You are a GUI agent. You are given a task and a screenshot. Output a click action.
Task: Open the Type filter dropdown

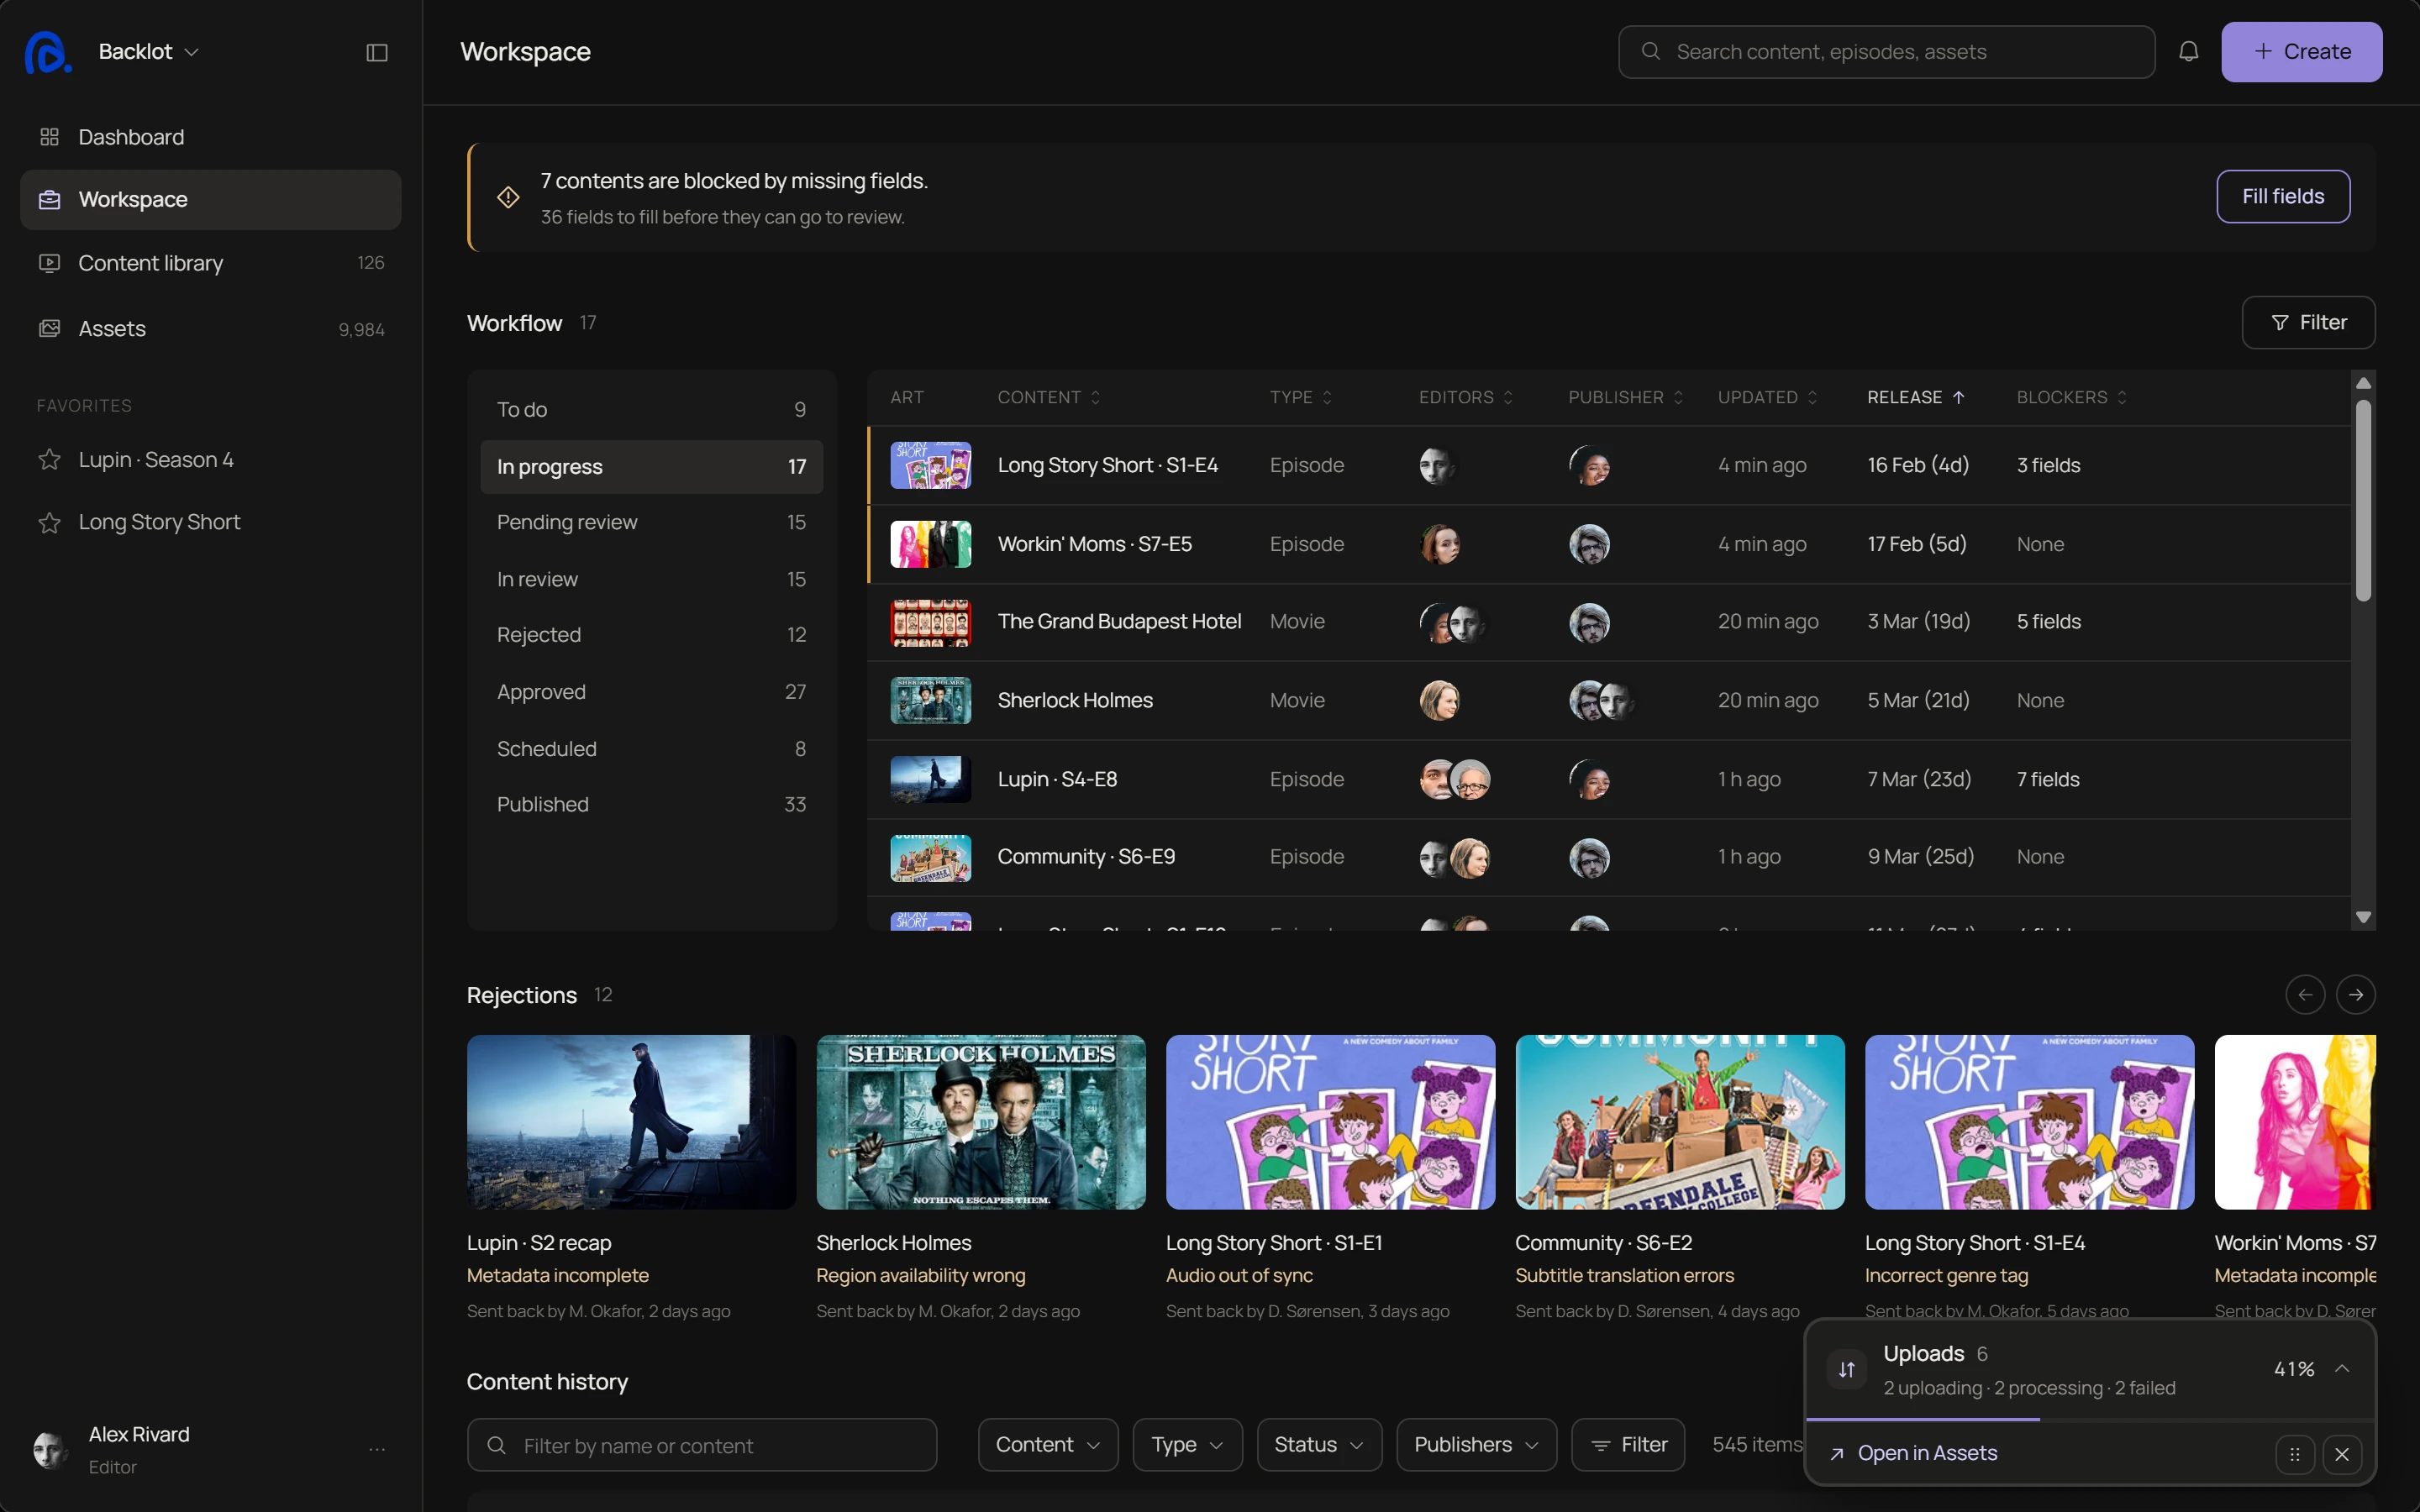point(1187,1445)
